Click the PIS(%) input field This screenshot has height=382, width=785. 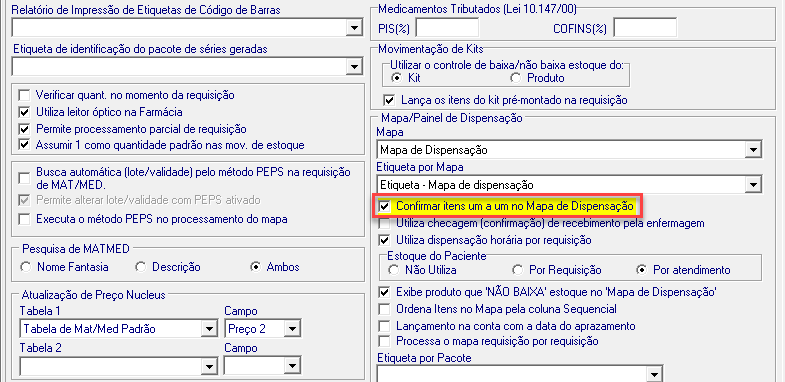447,28
